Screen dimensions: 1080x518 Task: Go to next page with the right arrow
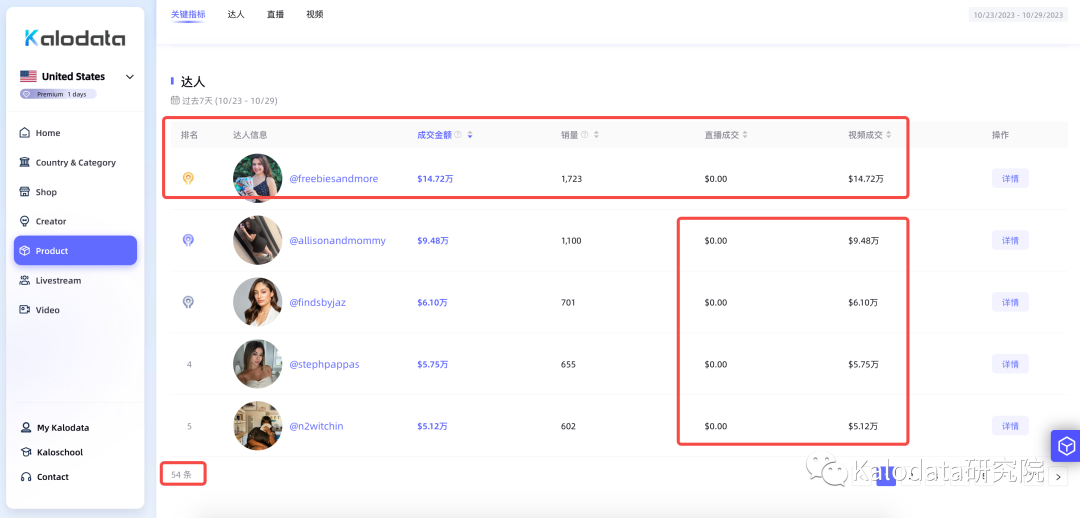point(1058,476)
